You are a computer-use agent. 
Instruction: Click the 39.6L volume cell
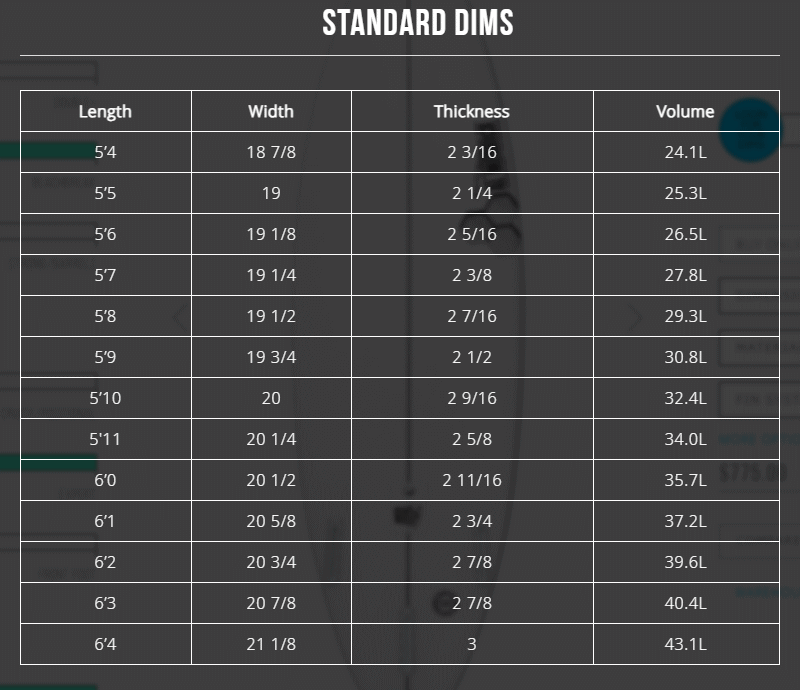(685, 562)
